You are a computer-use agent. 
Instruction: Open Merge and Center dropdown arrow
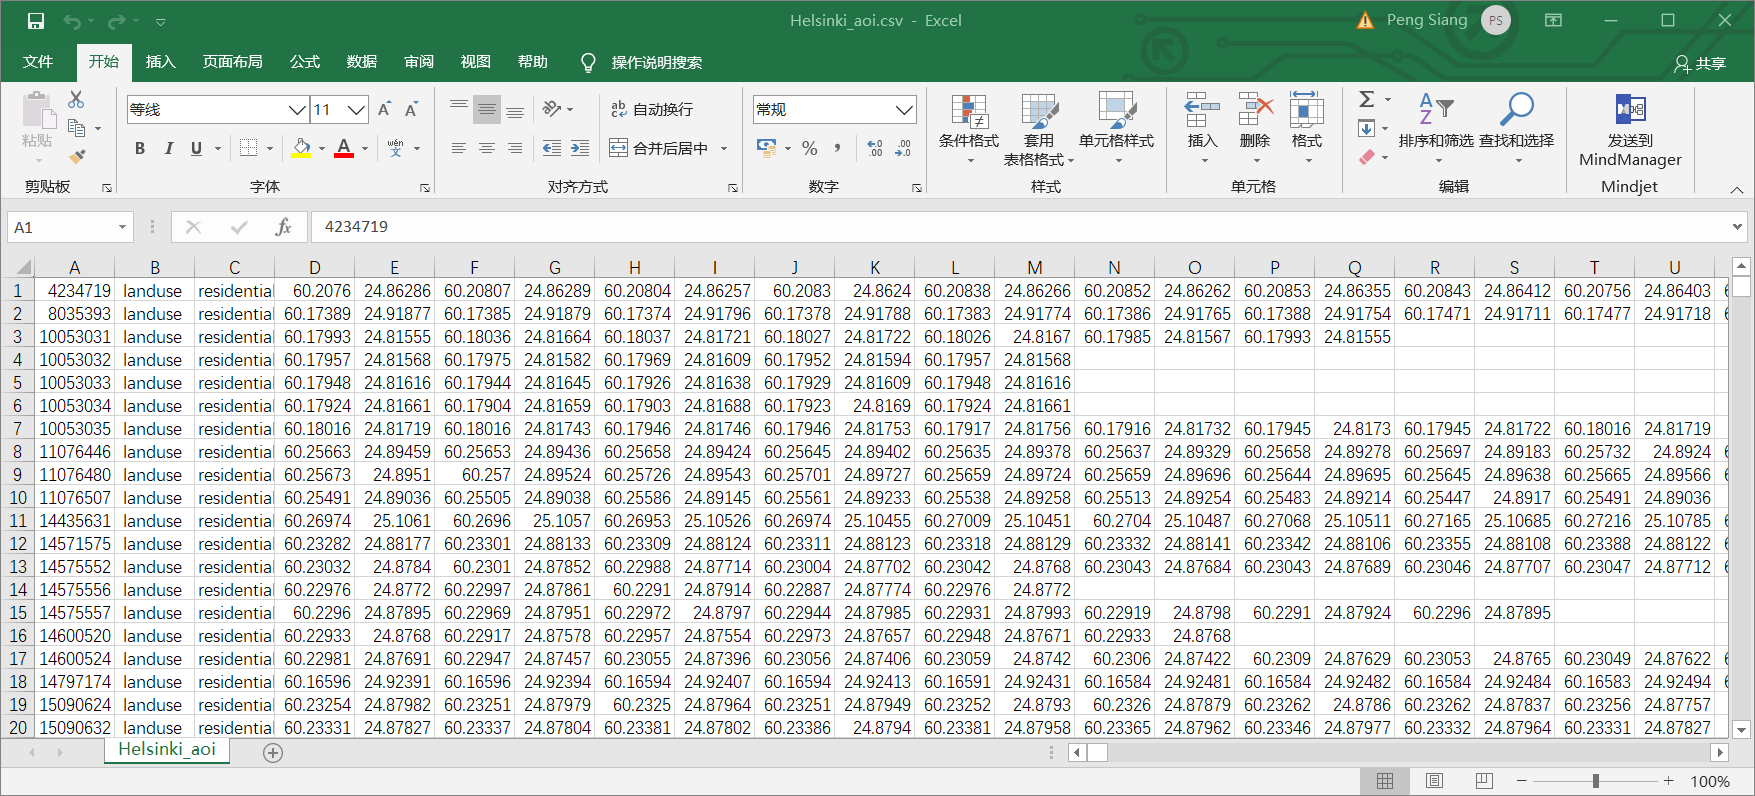click(x=724, y=148)
